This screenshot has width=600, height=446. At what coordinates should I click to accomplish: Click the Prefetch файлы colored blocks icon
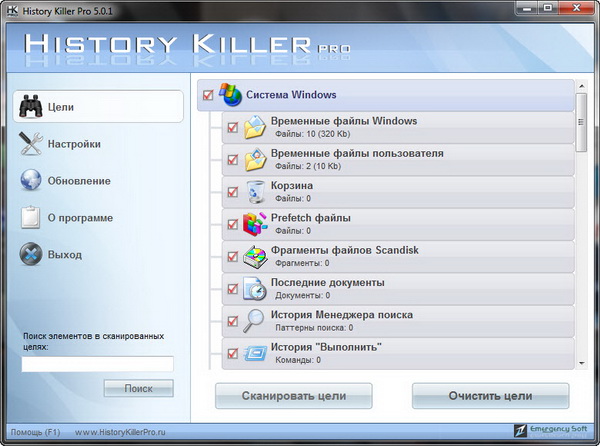pos(255,224)
